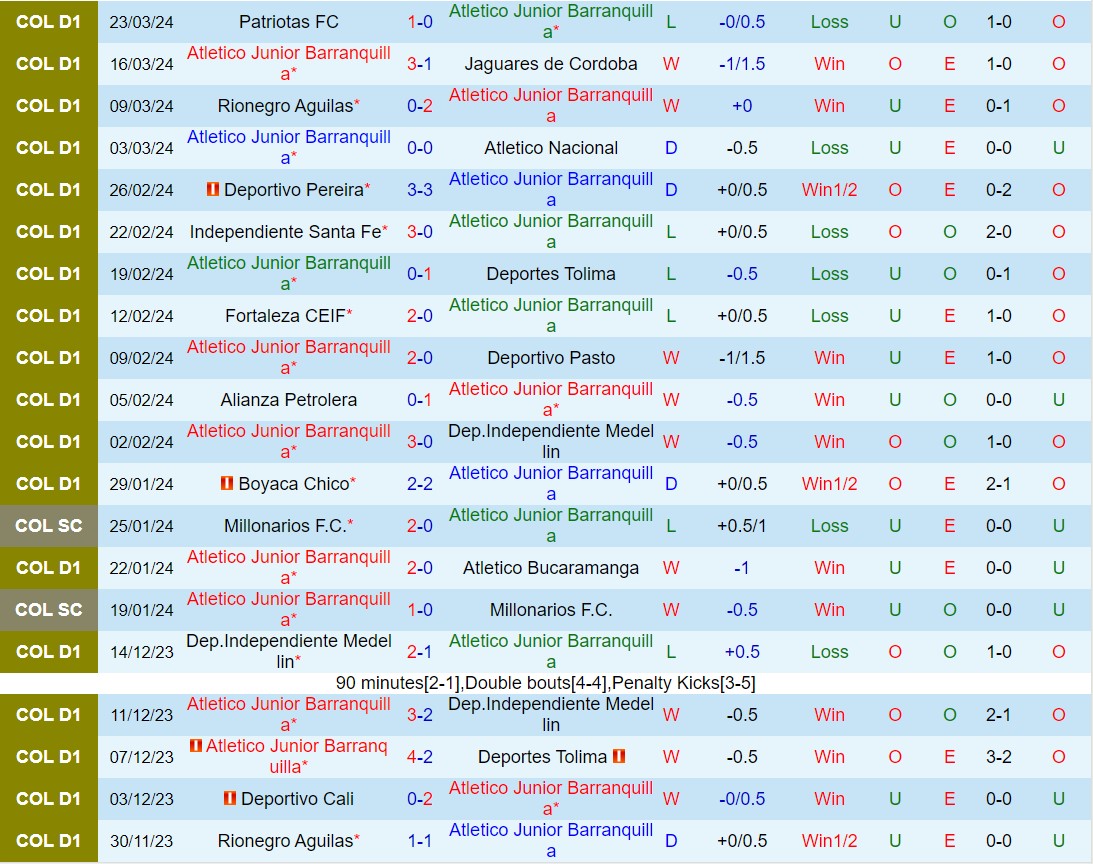The width and height of the screenshot is (1093, 864).
Task: Open the Deportivo Pasto team link
Action: tap(551, 358)
